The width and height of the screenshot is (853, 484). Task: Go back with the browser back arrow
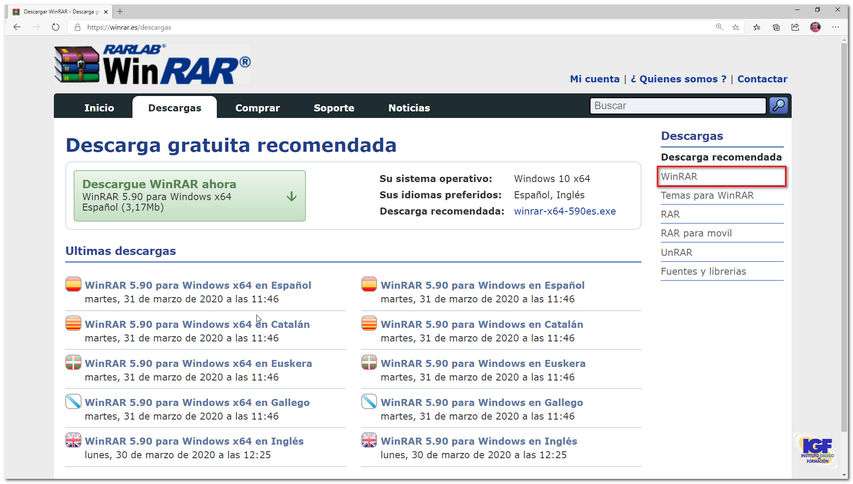17,27
